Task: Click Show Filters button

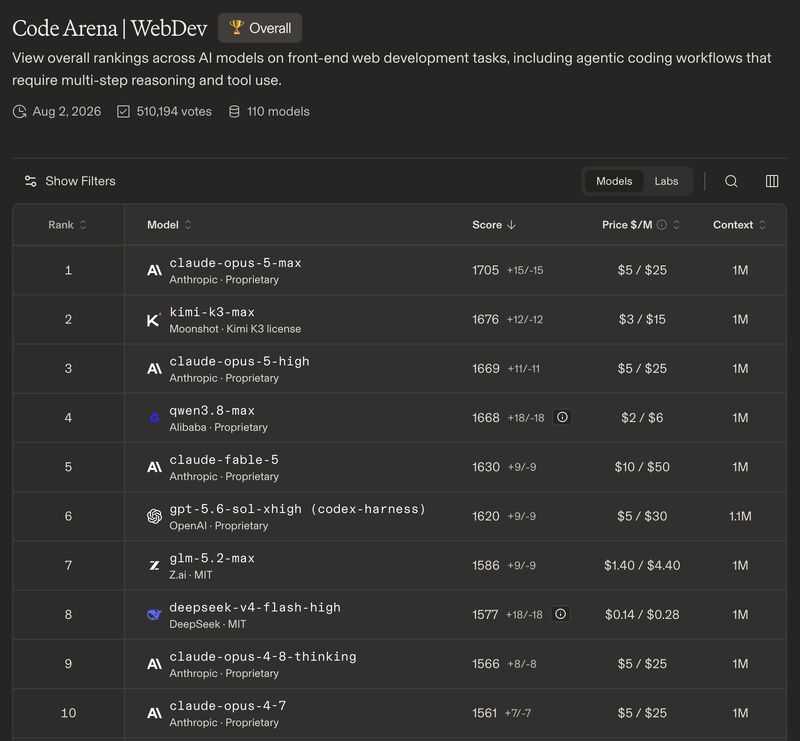Action: coord(70,181)
